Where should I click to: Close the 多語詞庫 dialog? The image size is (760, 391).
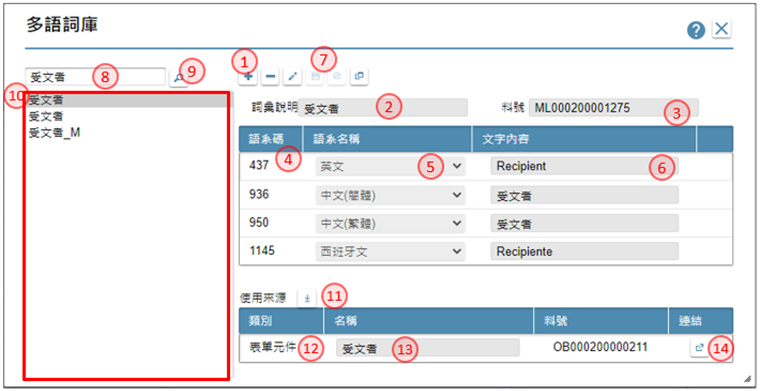click(722, 30)
